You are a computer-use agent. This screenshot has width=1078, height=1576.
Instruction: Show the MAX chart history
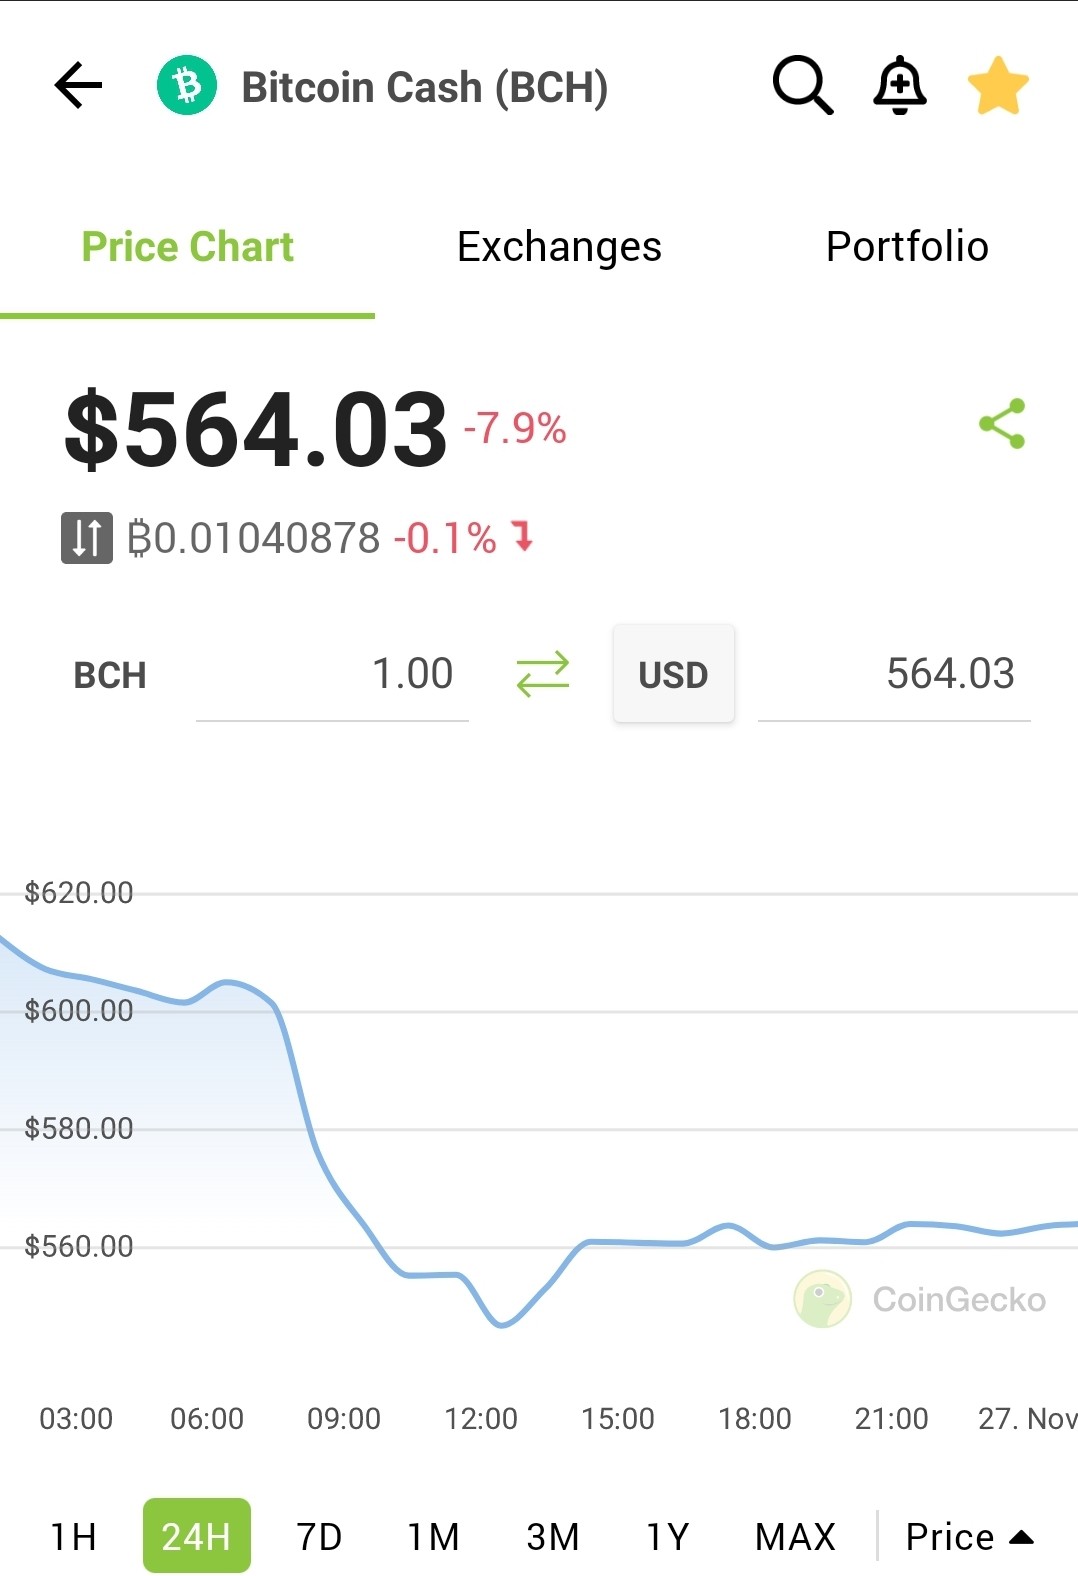[795, 1537]
